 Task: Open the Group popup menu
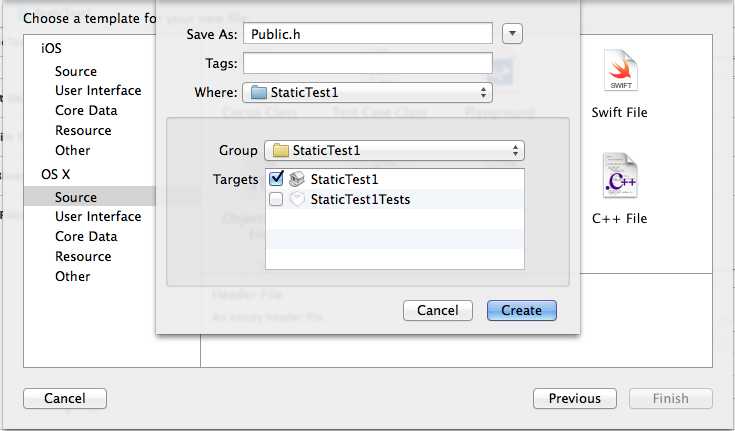point(394,151)
